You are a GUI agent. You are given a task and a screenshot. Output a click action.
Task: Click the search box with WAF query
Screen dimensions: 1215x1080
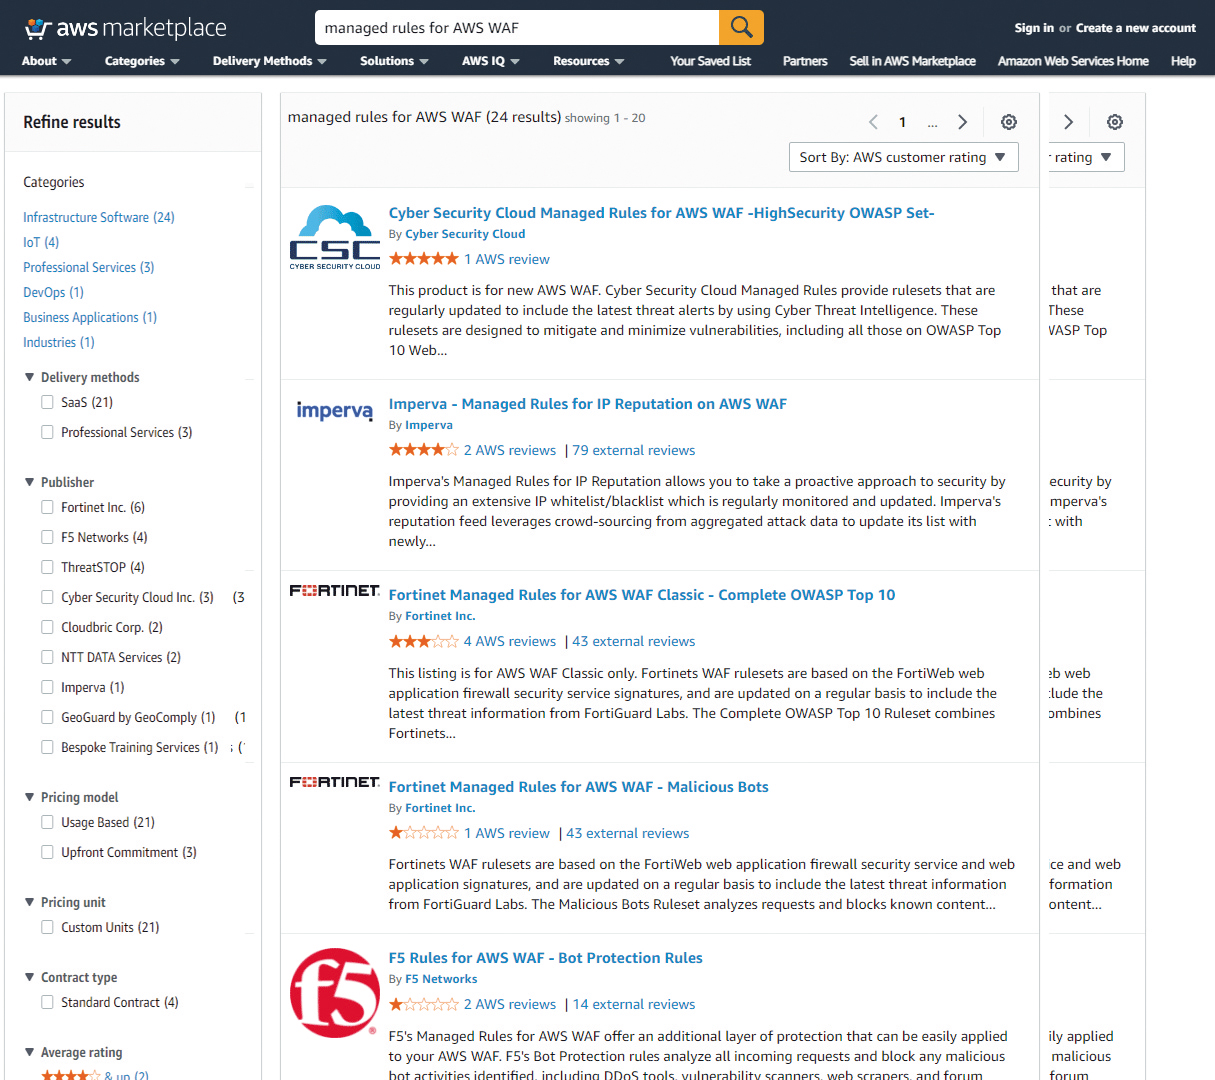click(517, 27)
